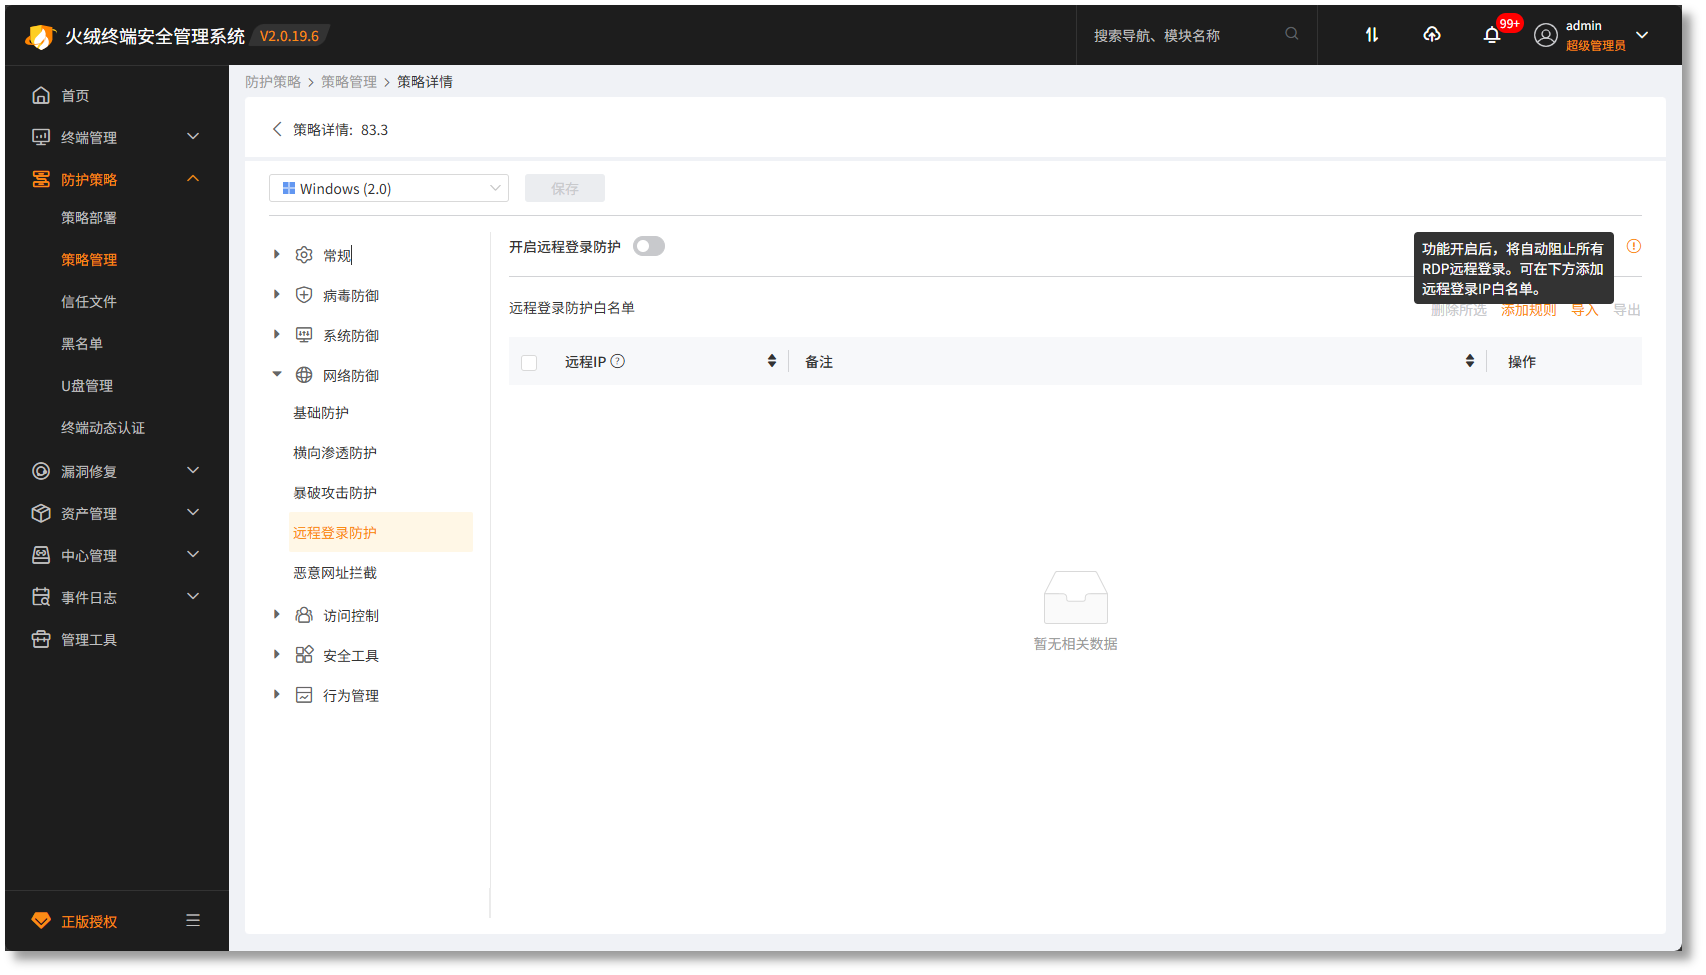The width and height of the screenshot is (1706, 975).
Task: Open 黑名单 in the sidebar
Action: 82,343
